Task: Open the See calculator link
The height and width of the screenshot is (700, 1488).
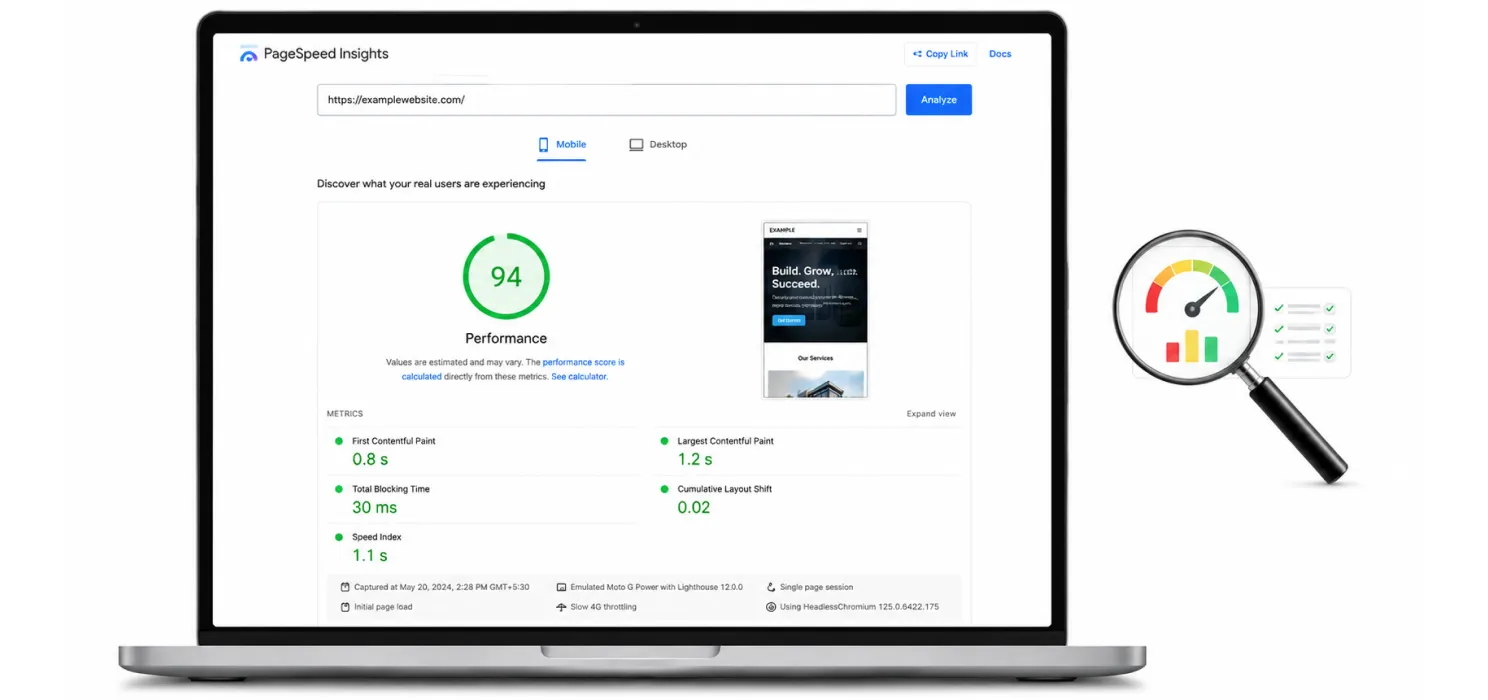Action: 579,377
